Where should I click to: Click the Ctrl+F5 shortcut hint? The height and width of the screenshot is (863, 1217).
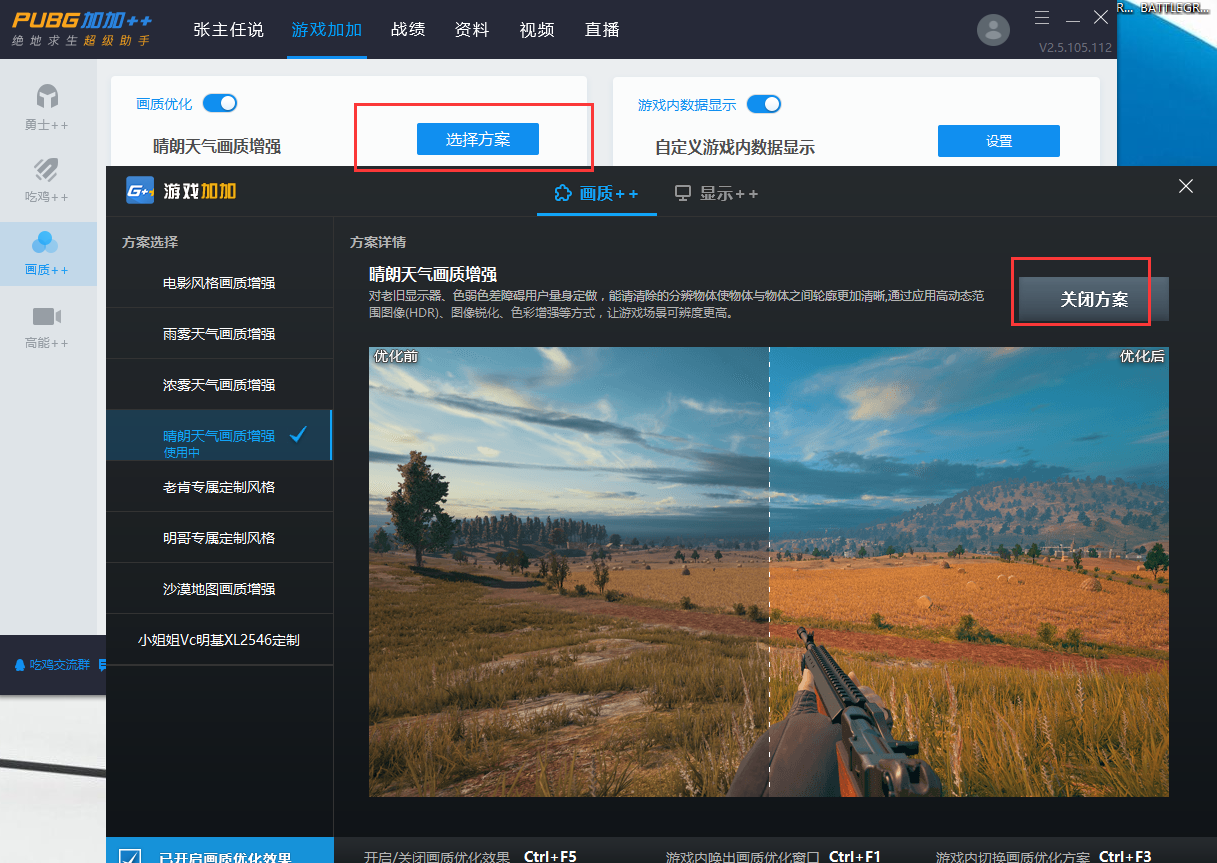pyautogui.click(x=550, y=857)
